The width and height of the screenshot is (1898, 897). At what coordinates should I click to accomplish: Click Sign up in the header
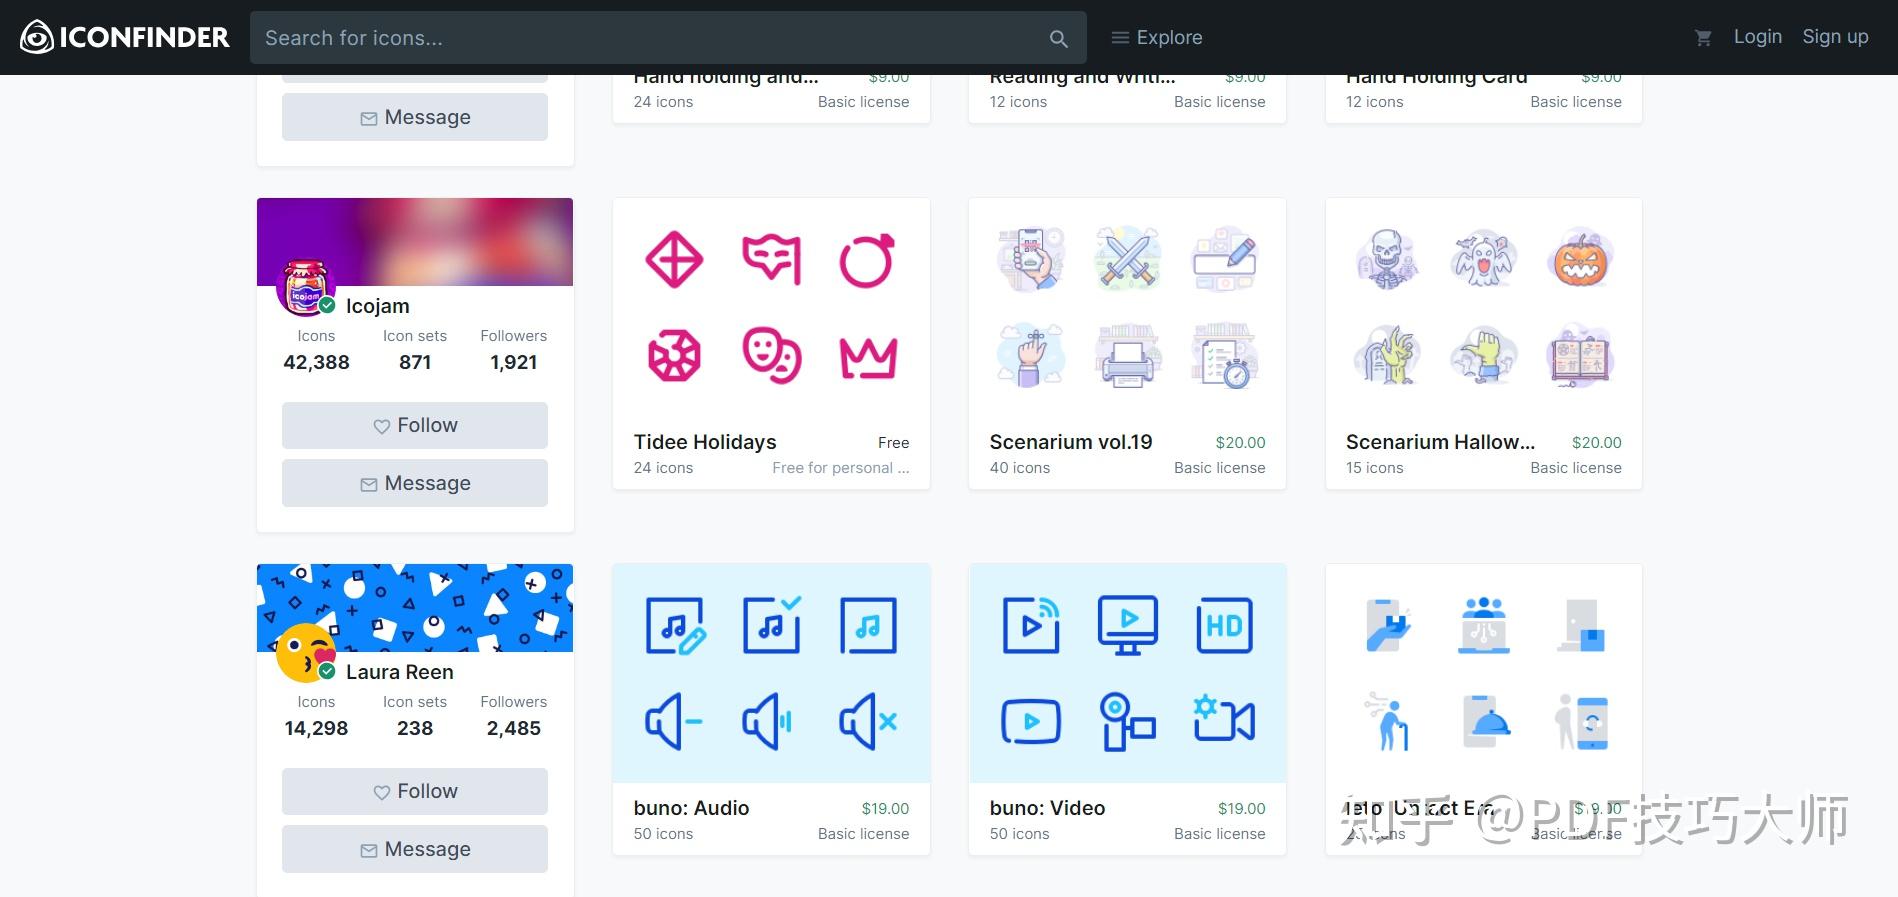click(1835, 37)
